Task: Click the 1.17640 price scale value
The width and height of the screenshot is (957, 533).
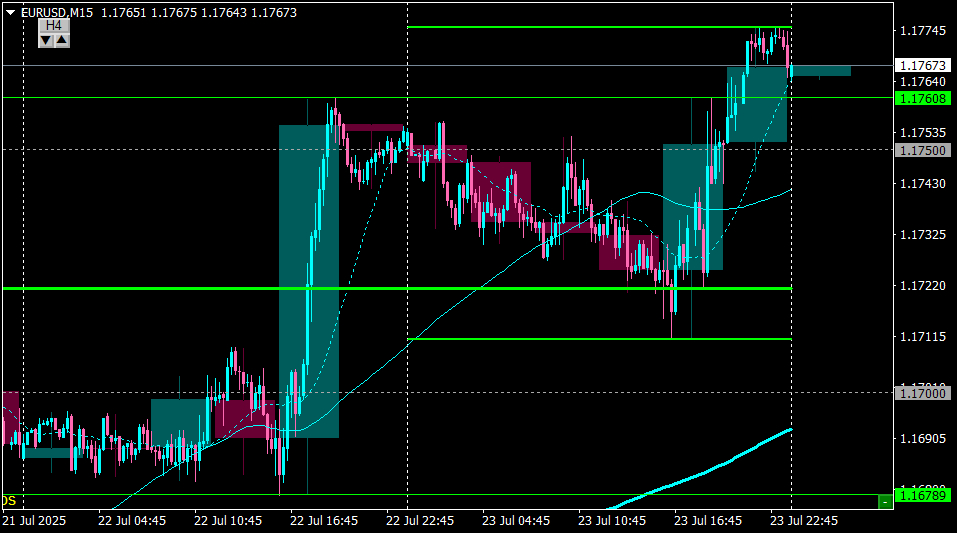Action: tap(923, 82)
